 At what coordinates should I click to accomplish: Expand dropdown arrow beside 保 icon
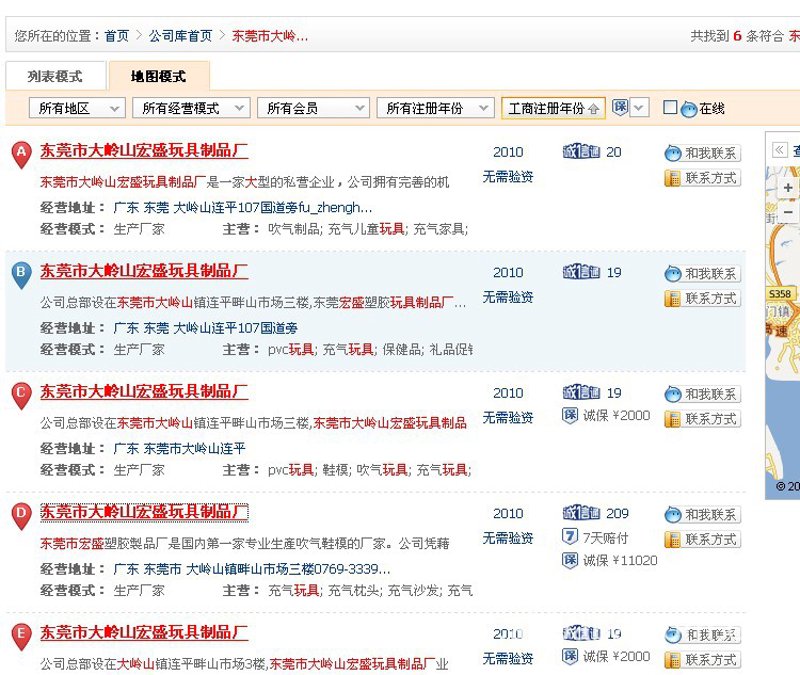[x=639, y=108]
